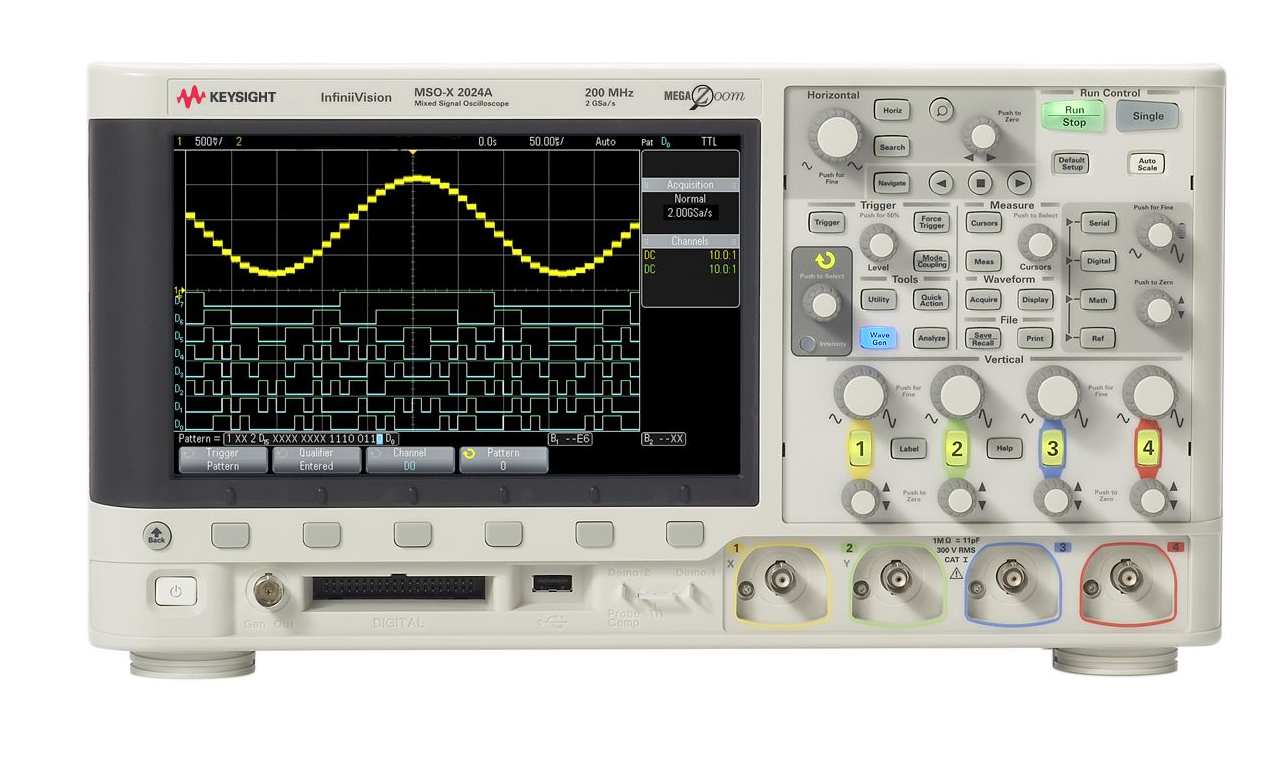Open the Trigger Pattern softkey menu

223,460
